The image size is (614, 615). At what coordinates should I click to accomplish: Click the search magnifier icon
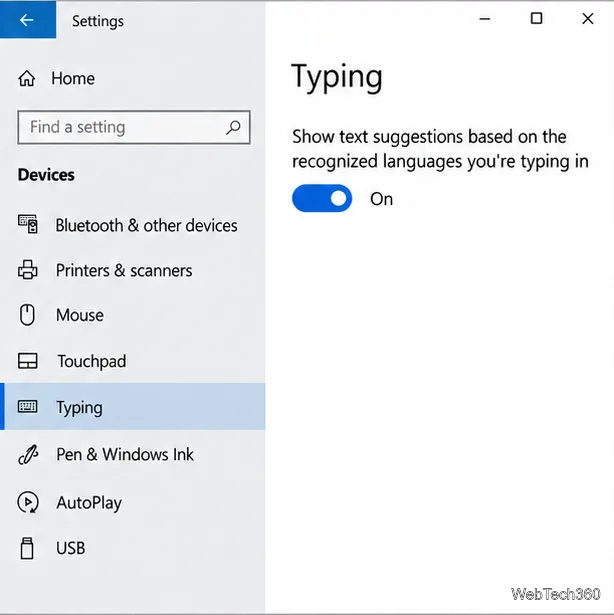click(x=233, y=127)
